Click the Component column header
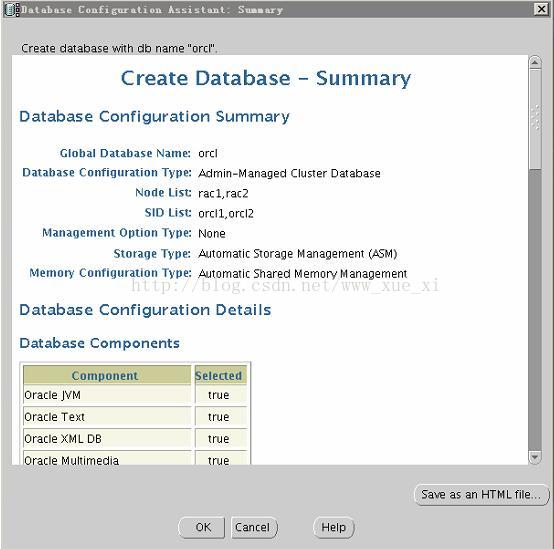Screen dimensions: 554x549 pyautogui.click(x=107, y=376)
